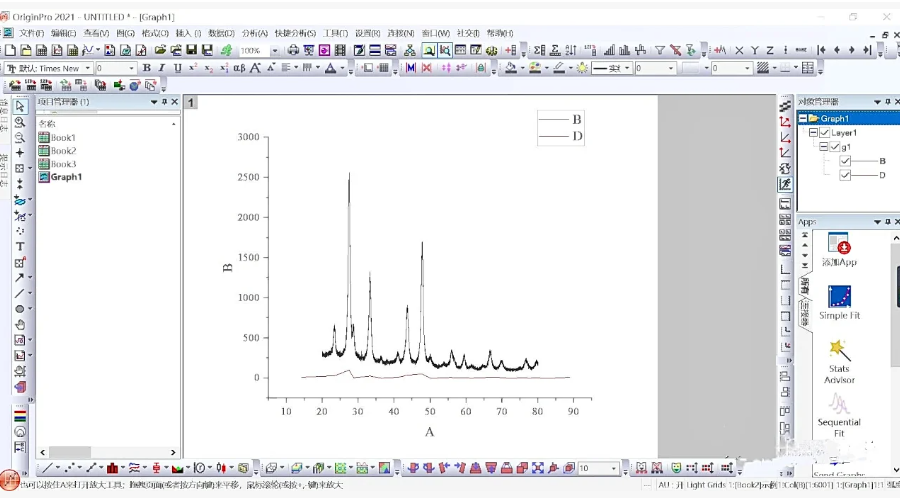Collapse the g1 group in Object Manager

(824, 147)
